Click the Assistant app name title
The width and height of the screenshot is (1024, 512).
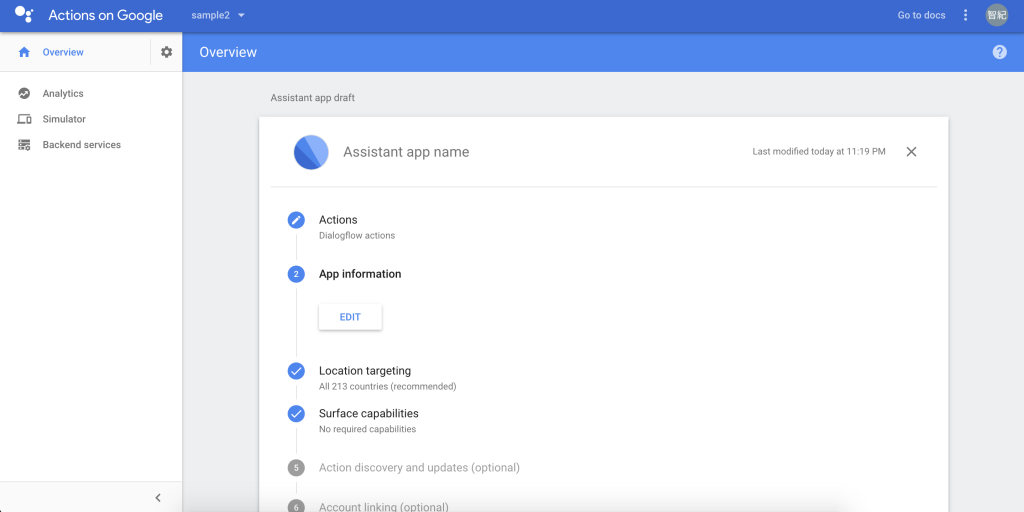click(x=406, y=152)
